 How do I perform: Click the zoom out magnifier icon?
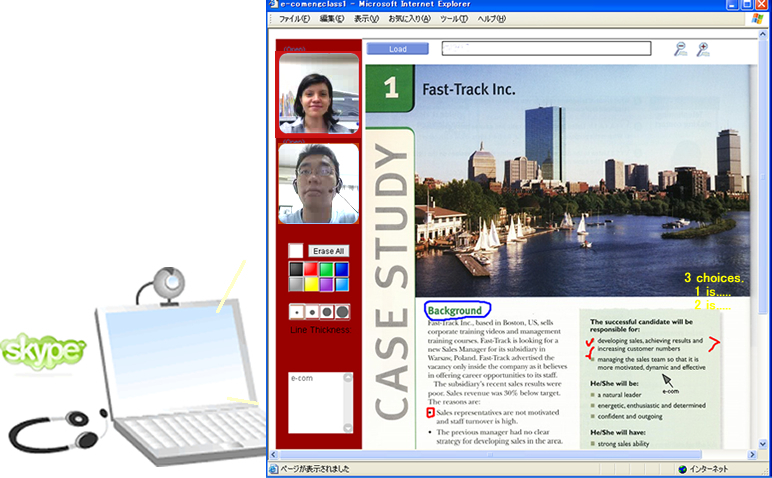680,49
